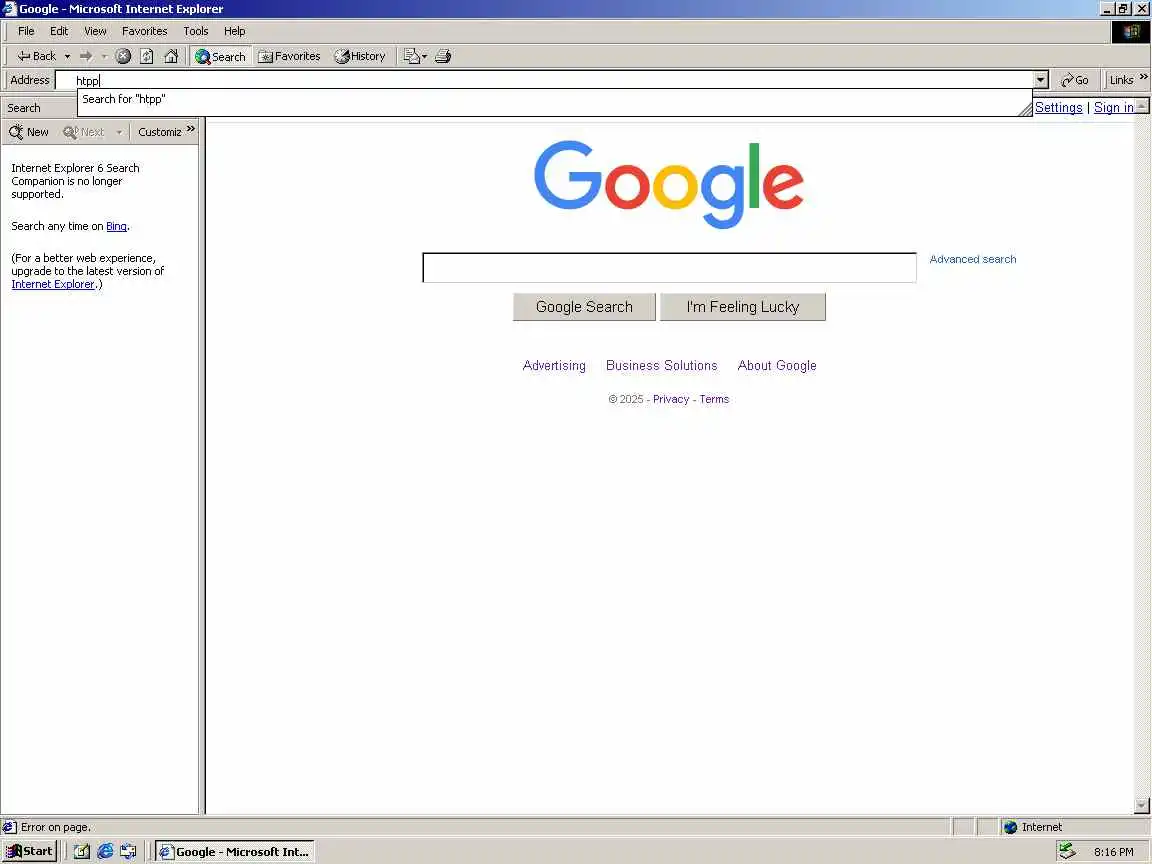This screenshot has width=1152, height=864.
Task: Expand the Search pane toolbar chevron
Action: tap(191, 129)
